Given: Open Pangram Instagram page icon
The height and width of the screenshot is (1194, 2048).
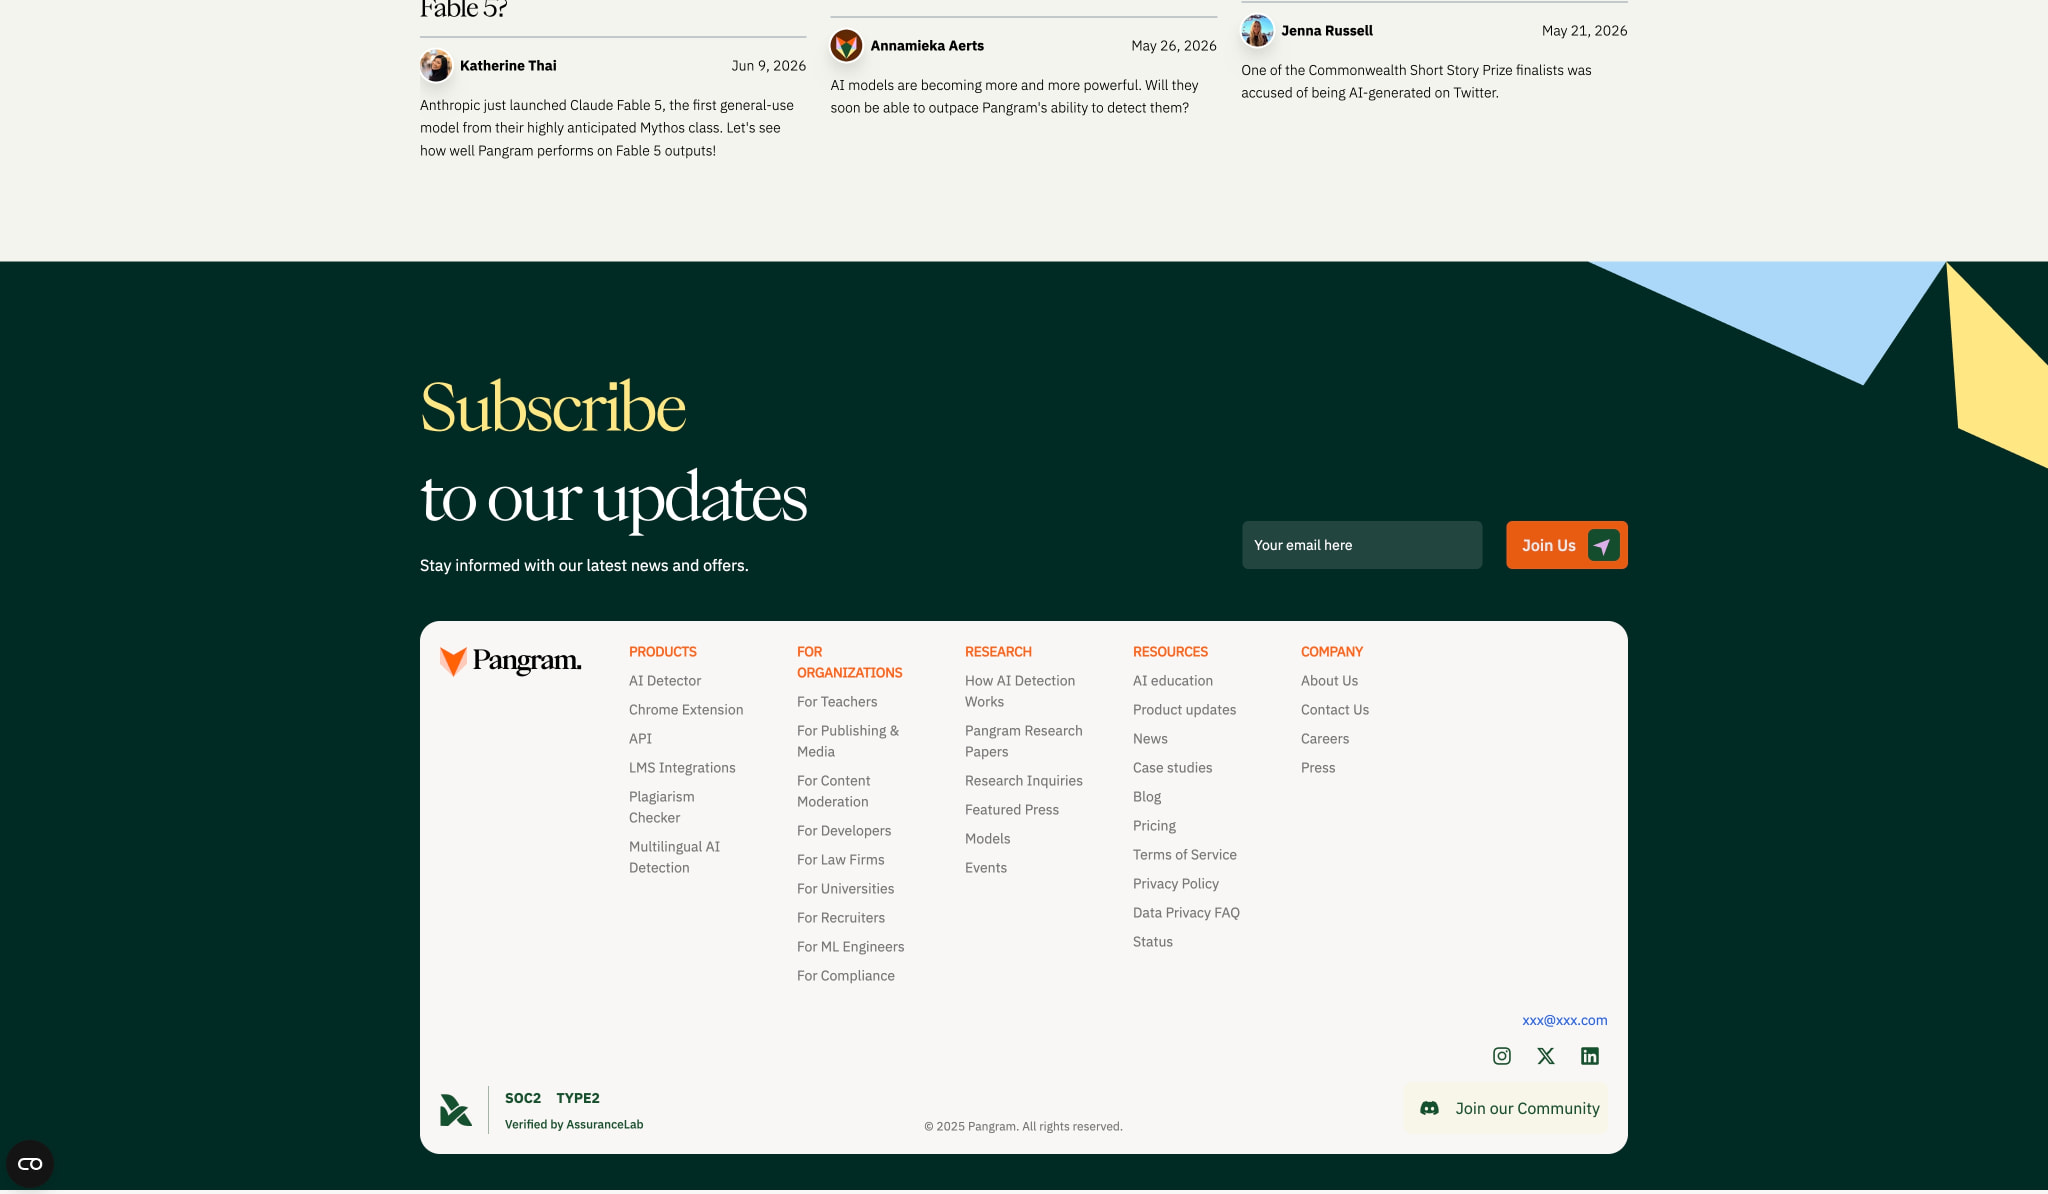Looking at the screenshot, I should point(1502,1056).
